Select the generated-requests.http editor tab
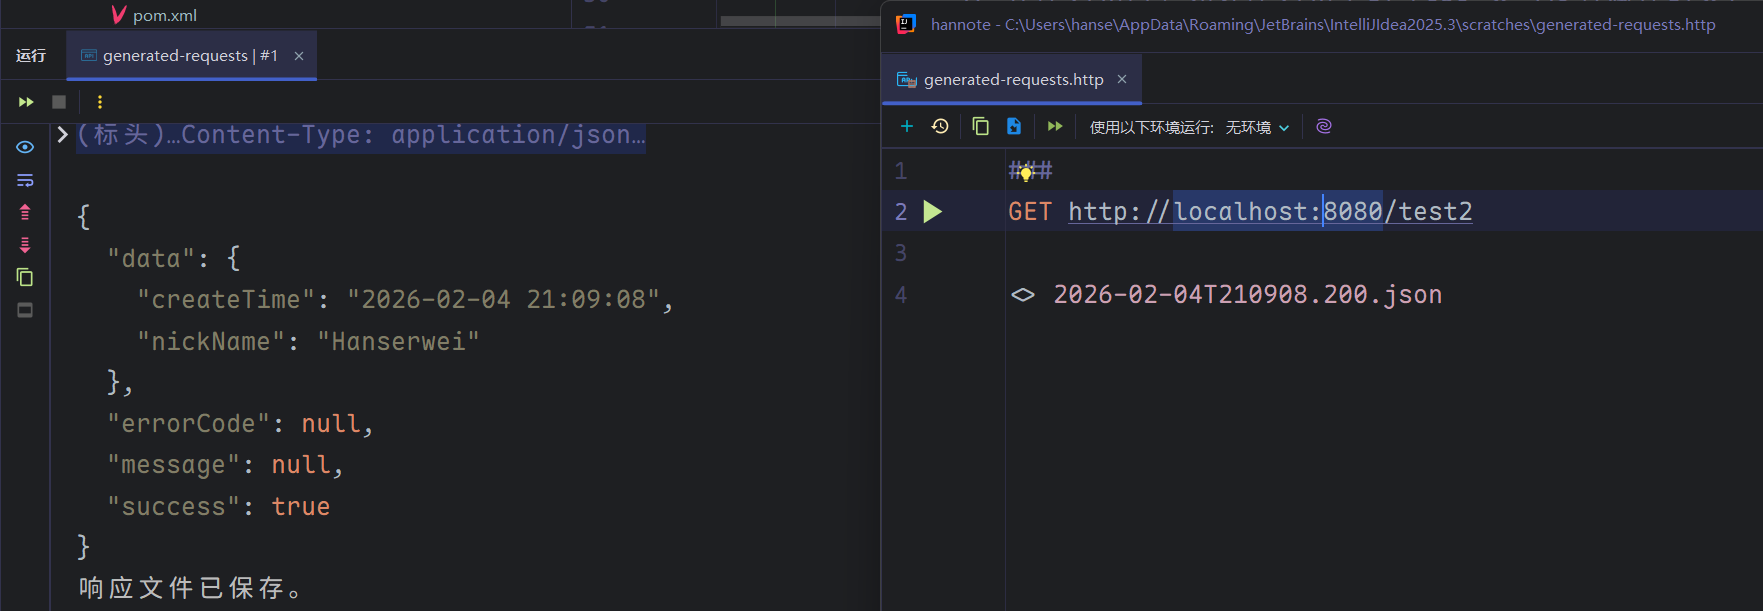The height and width of the screenshot is (611, 1763). point(1012,80)
